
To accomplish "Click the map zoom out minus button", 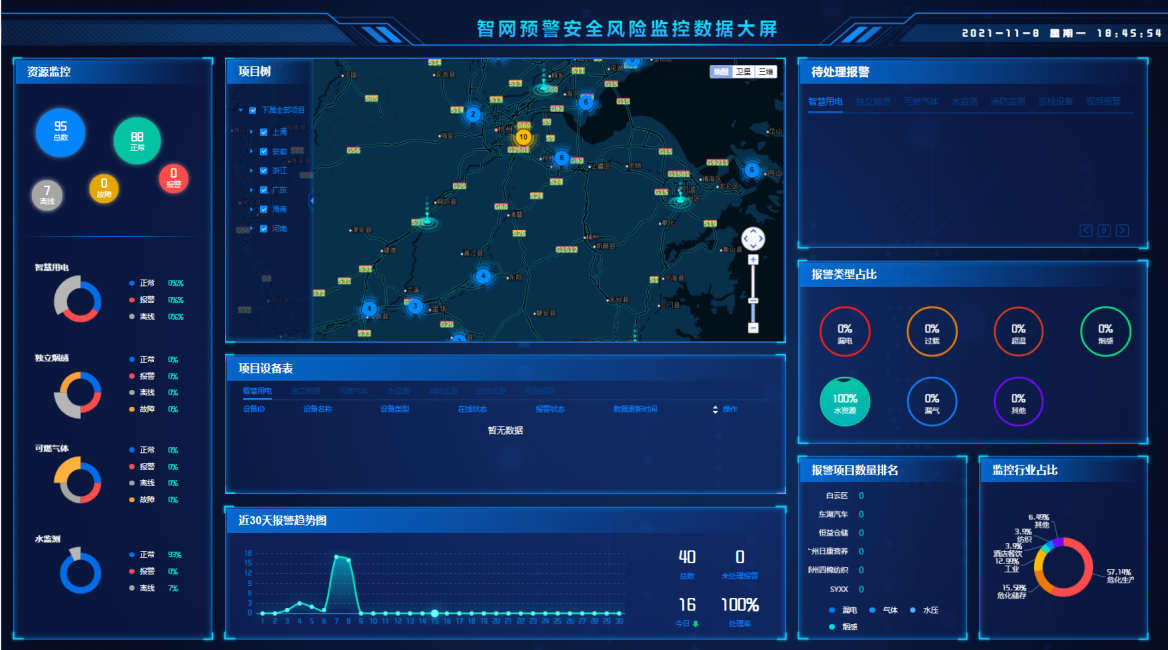I will click(x=753, y=328).
